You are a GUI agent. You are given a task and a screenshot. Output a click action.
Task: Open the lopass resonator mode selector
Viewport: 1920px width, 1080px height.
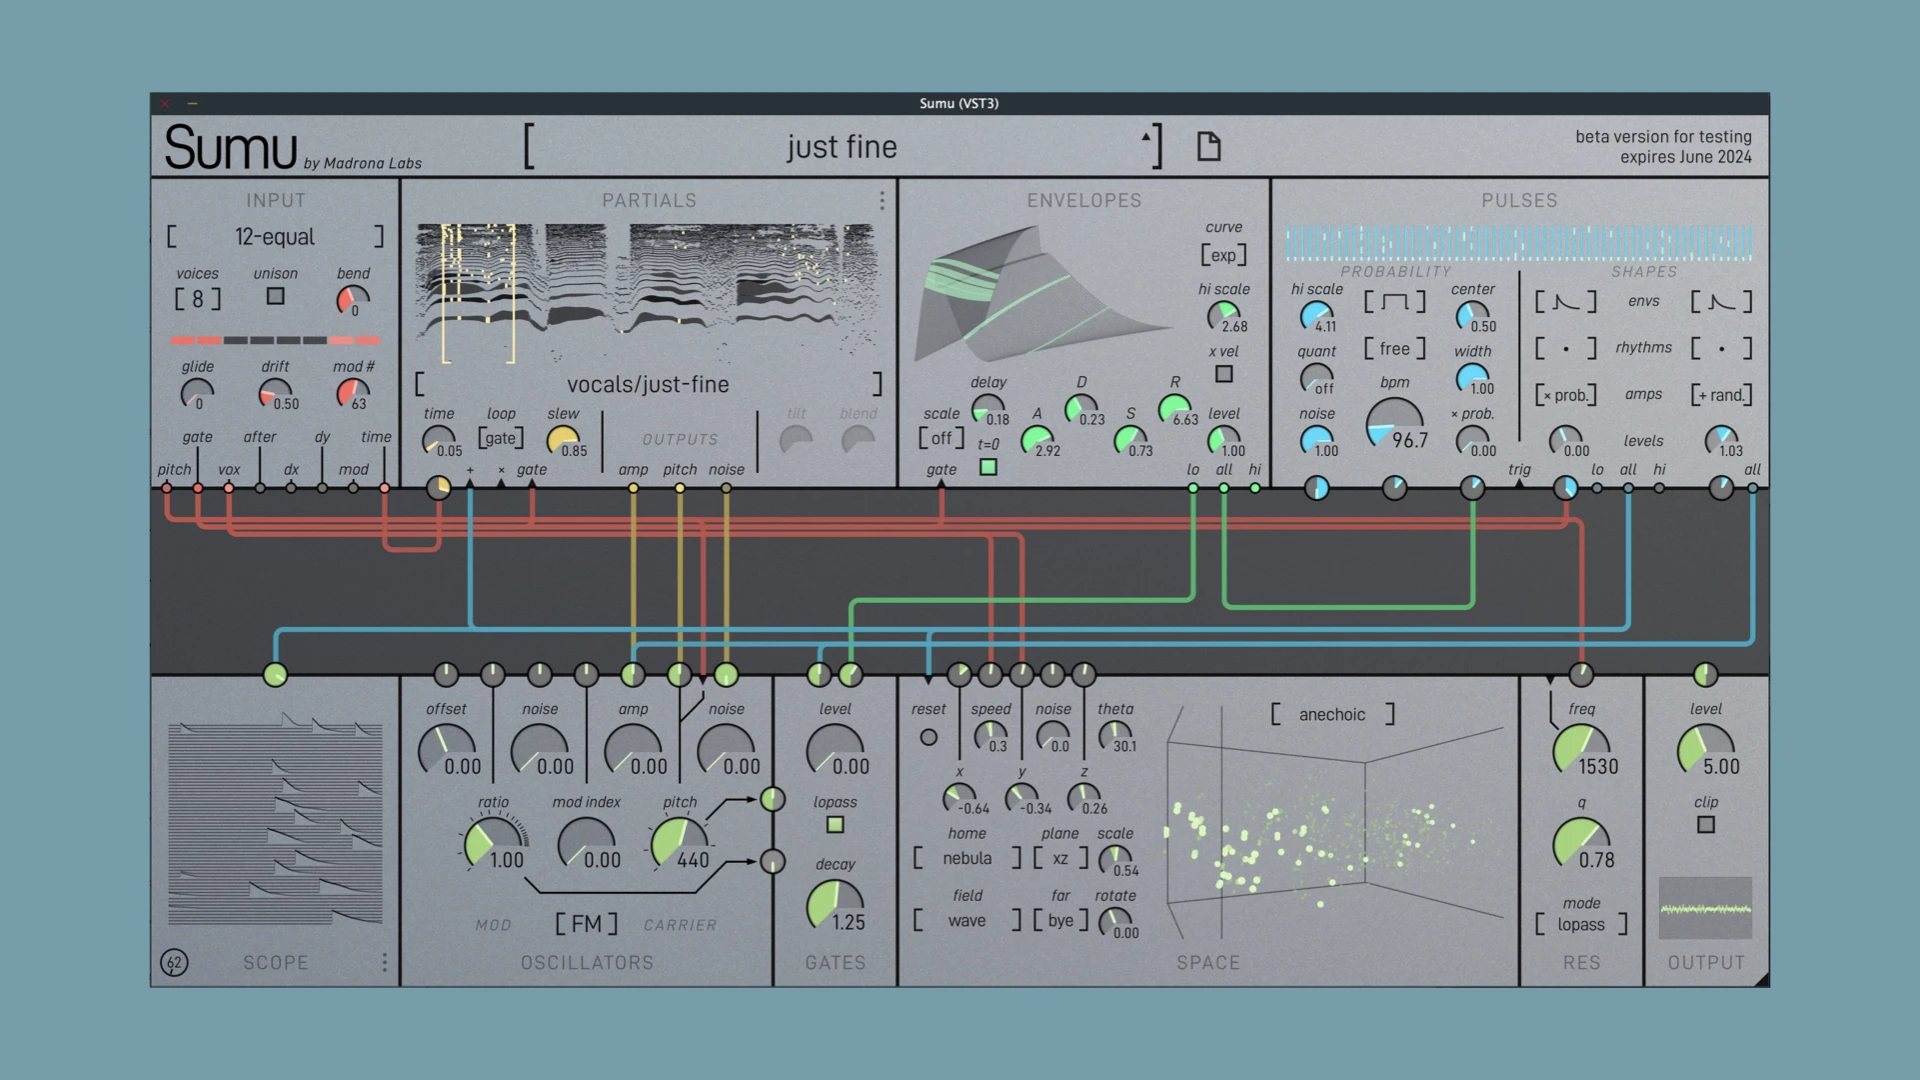click(x=1580, y=924)
